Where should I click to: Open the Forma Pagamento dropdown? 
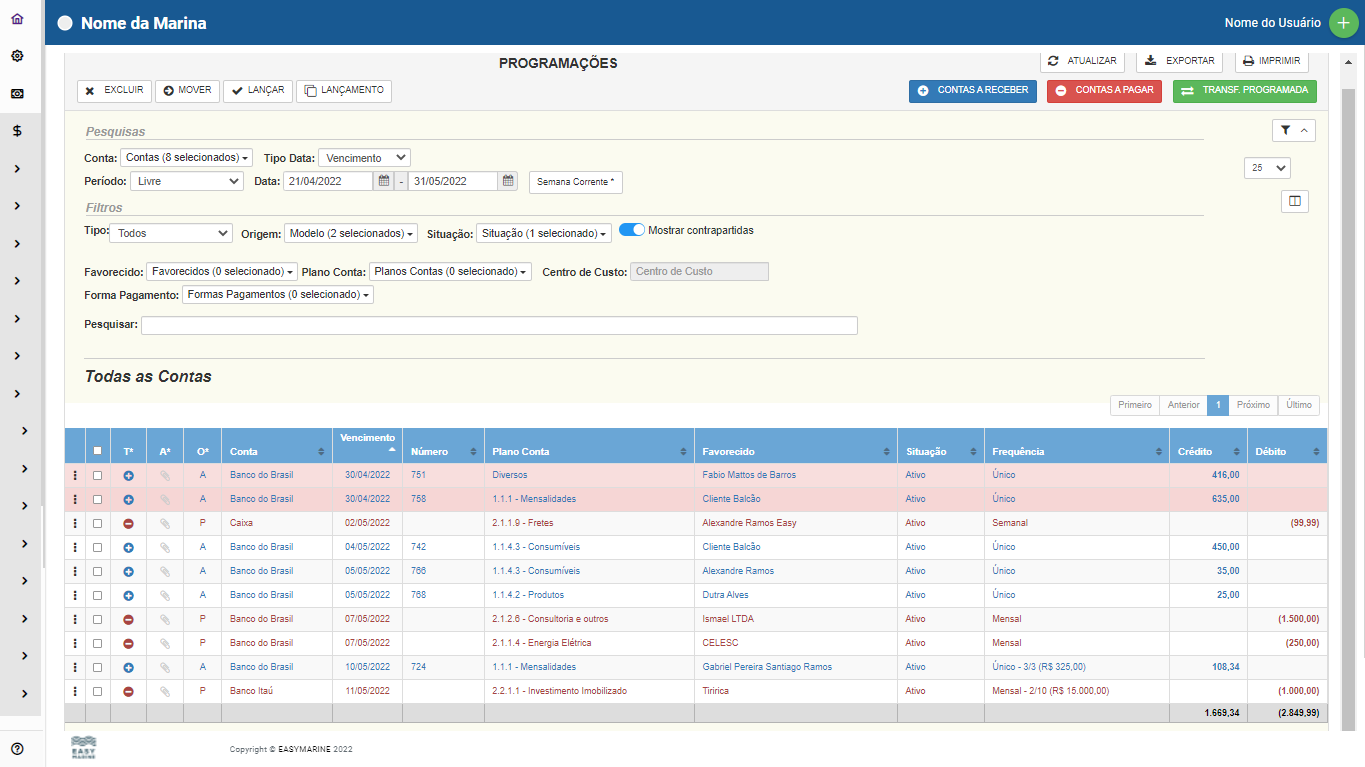277,295
